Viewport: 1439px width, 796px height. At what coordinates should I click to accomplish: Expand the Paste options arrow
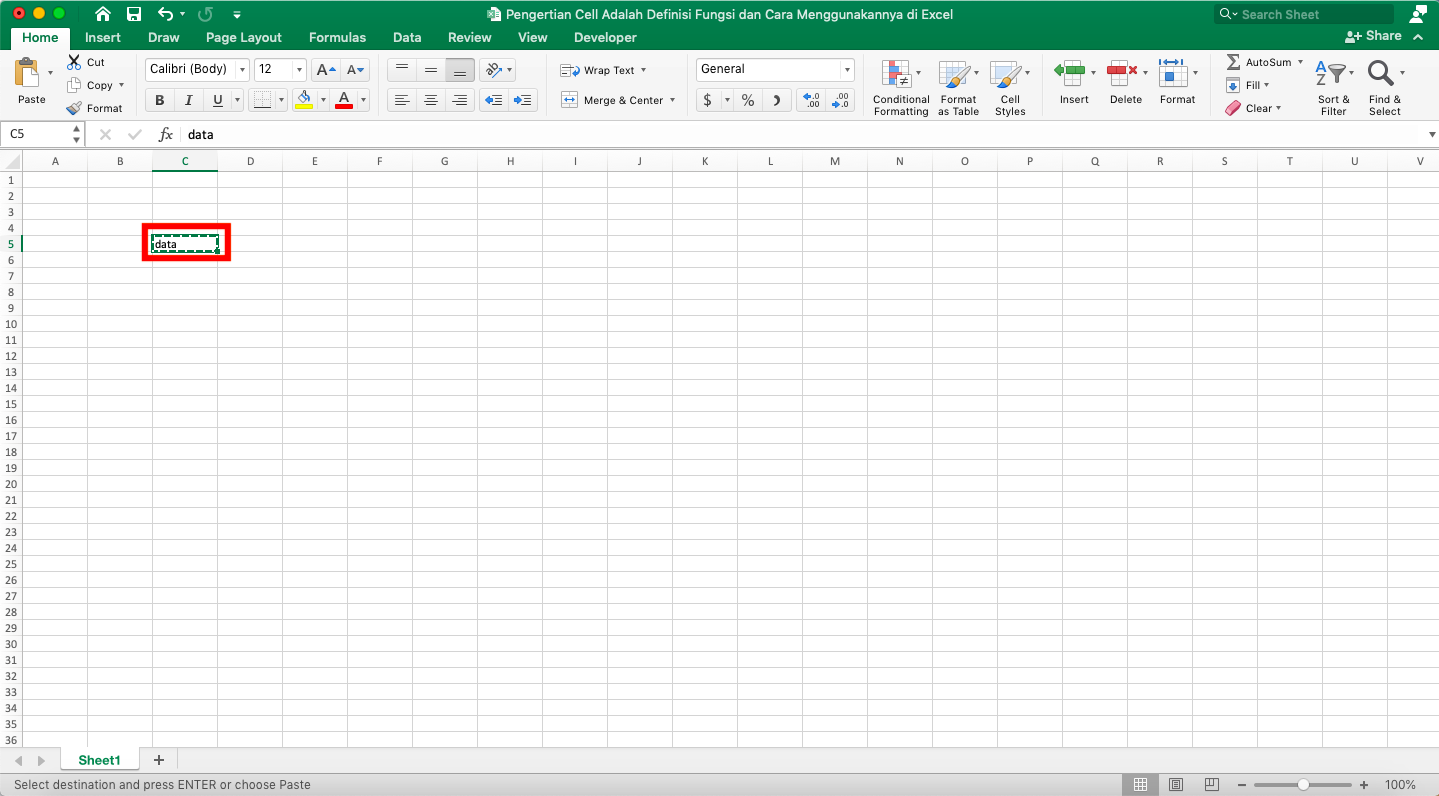(x=51, y=73)
